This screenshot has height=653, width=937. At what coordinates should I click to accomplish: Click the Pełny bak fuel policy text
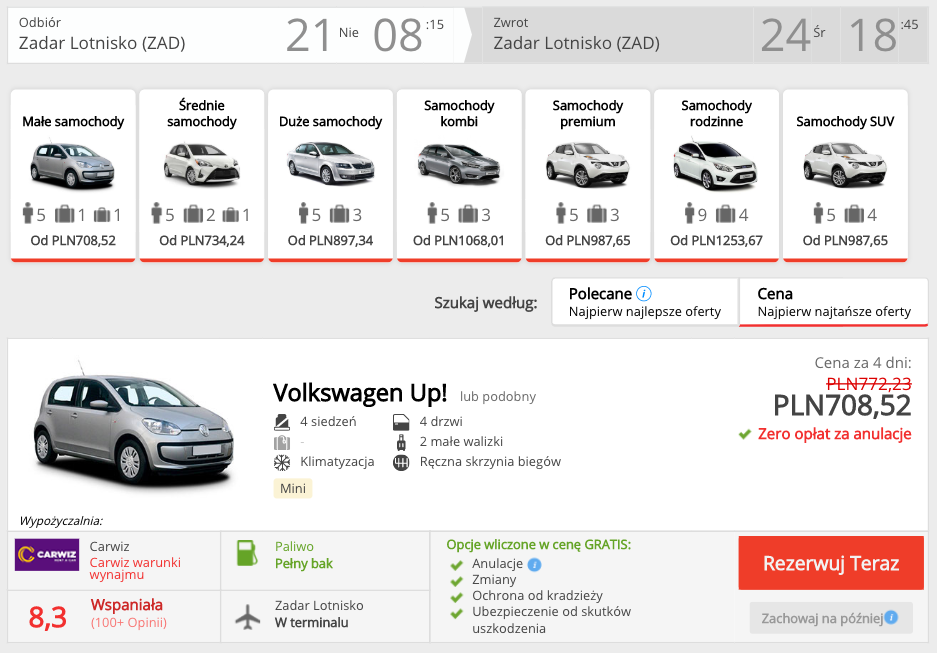pyautogui.click(x=304, y=563)
